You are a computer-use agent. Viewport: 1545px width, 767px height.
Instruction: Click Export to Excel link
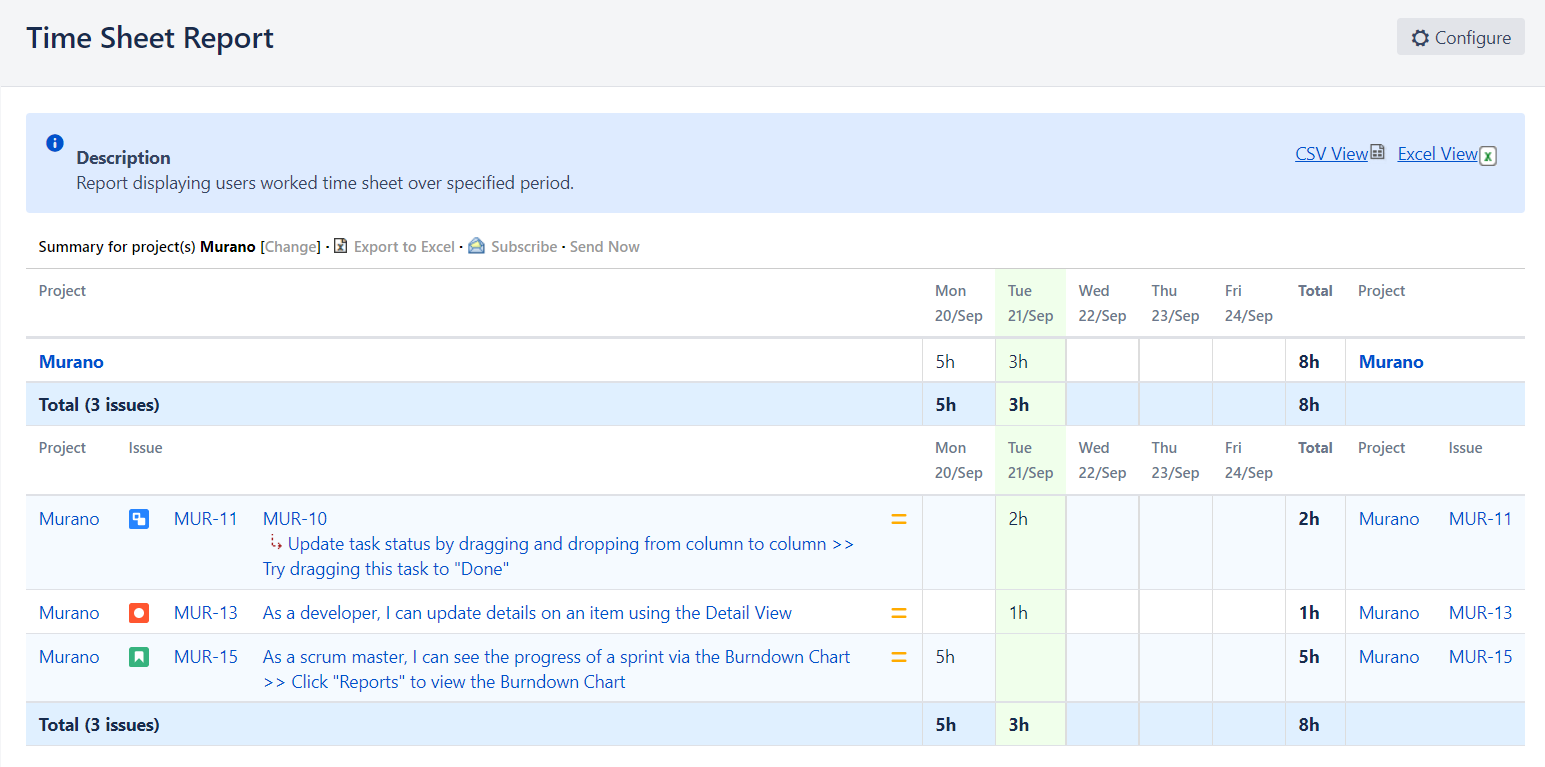pos(403,247)
